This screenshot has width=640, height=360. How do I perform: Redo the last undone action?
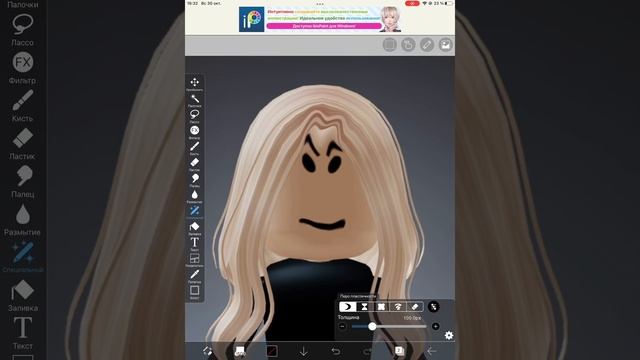367,351
